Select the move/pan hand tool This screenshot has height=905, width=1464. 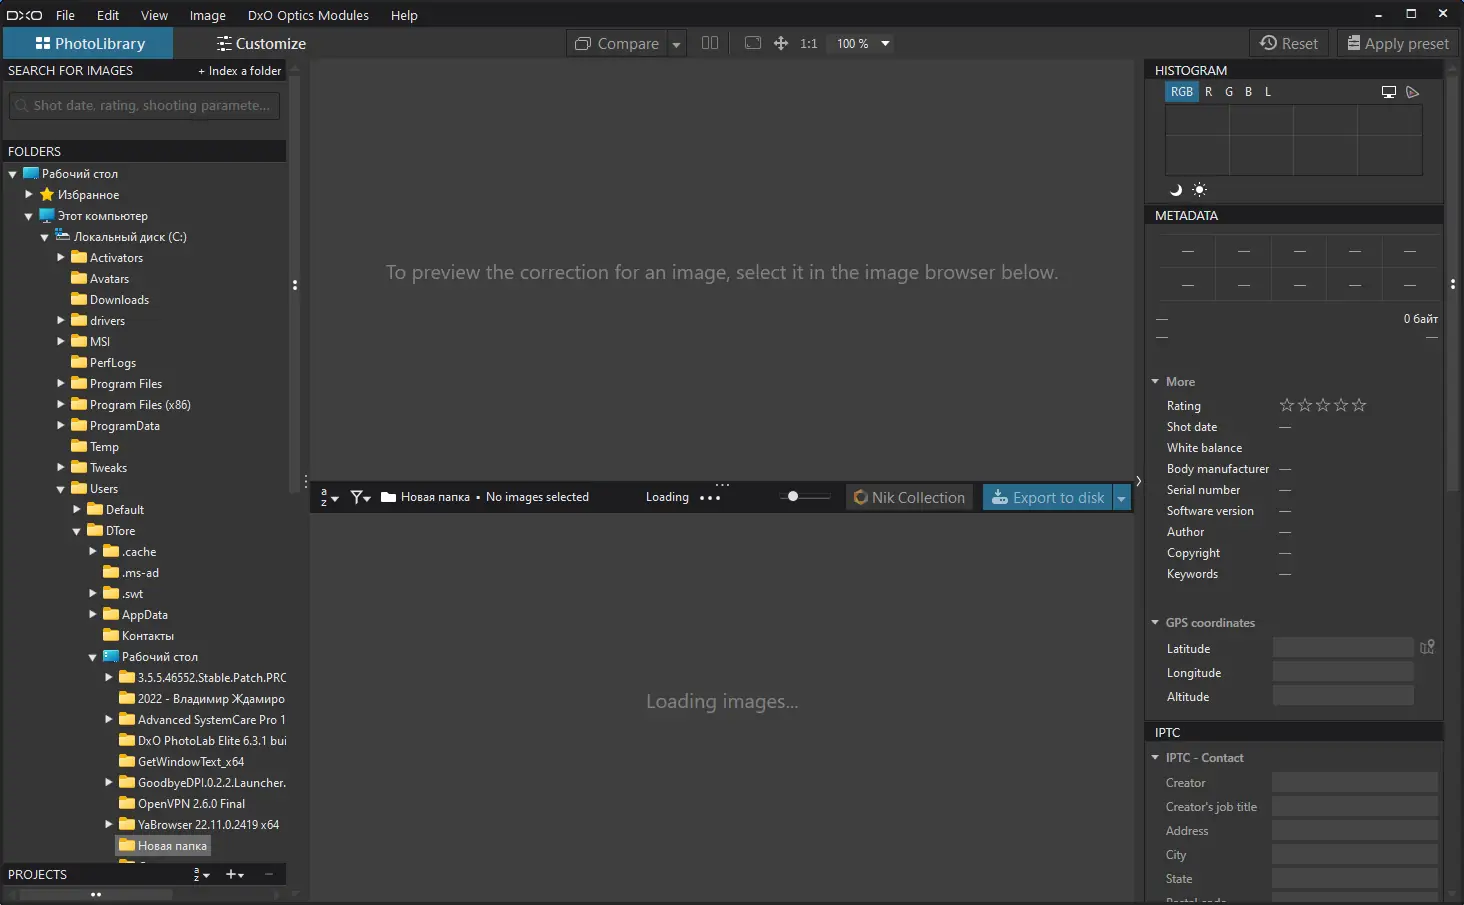click(x=781, y=43)
